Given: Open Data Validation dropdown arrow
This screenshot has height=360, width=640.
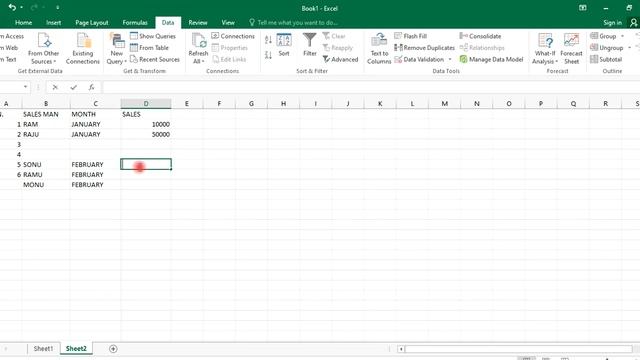Looking at the screenshot, I should [x=450, y=59].
